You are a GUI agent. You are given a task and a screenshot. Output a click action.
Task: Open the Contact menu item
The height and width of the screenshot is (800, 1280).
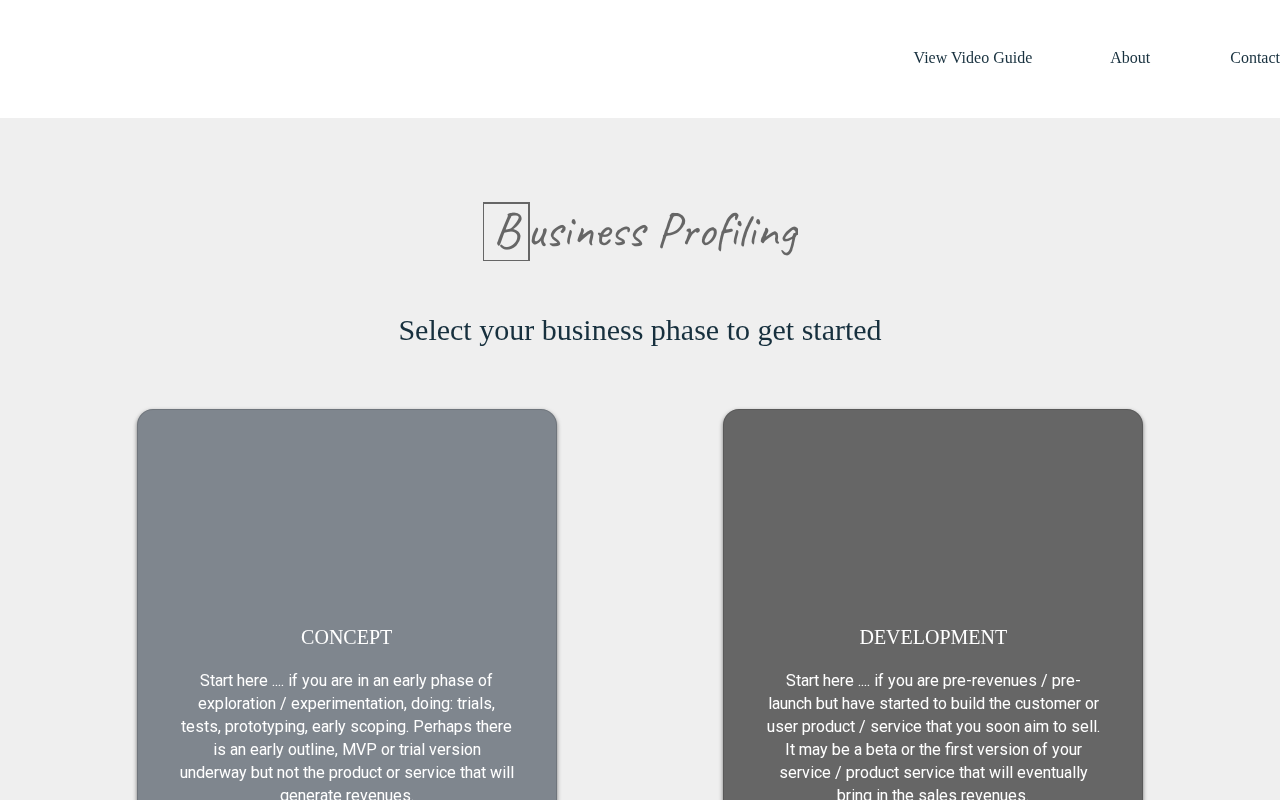[1254, 58]
